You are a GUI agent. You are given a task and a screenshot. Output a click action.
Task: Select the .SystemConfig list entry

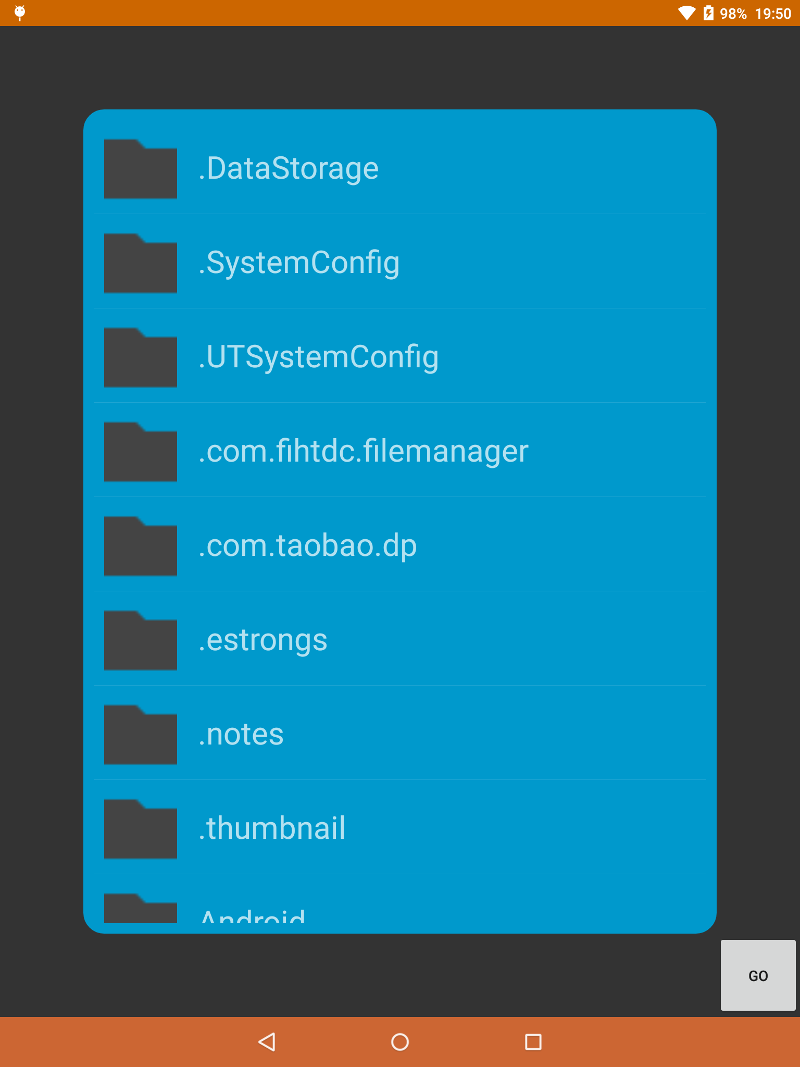point(299,263)
